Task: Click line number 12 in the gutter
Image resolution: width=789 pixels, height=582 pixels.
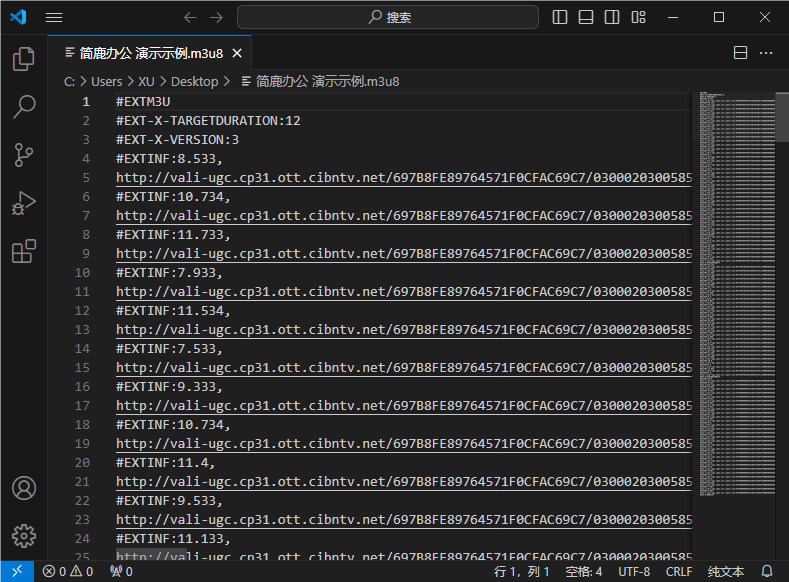Action: coord(82,310)
